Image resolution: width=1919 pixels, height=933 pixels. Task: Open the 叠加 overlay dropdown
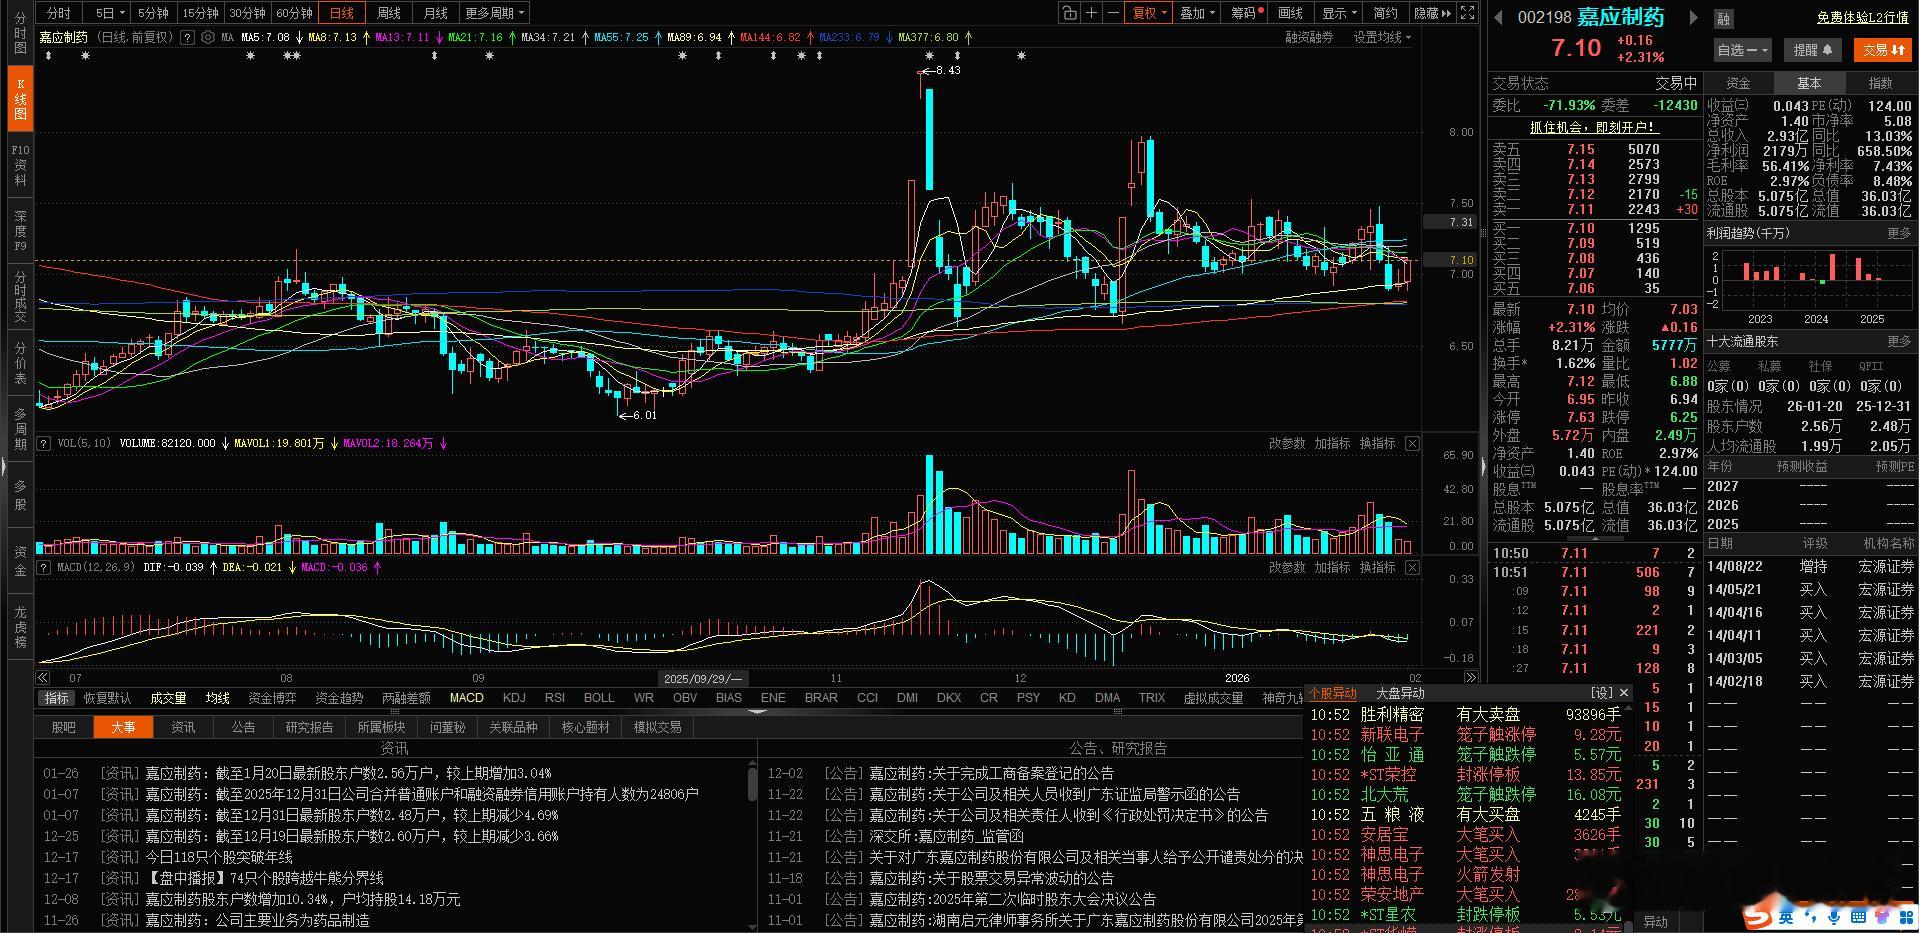click(x=1197, y=13)
